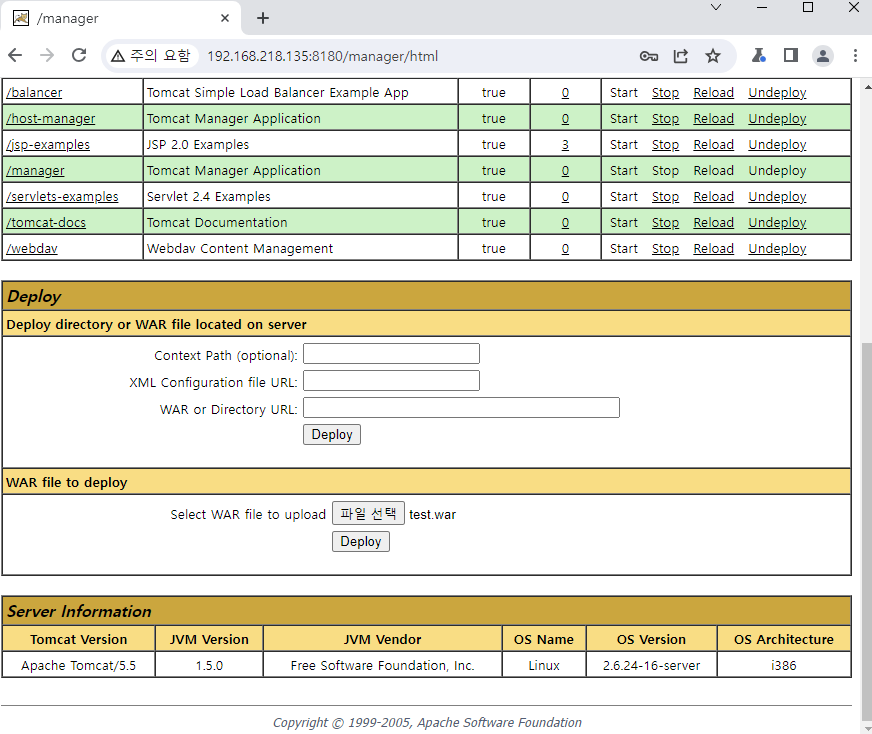Go forward with the browser arrow

[x=47, y=56]
